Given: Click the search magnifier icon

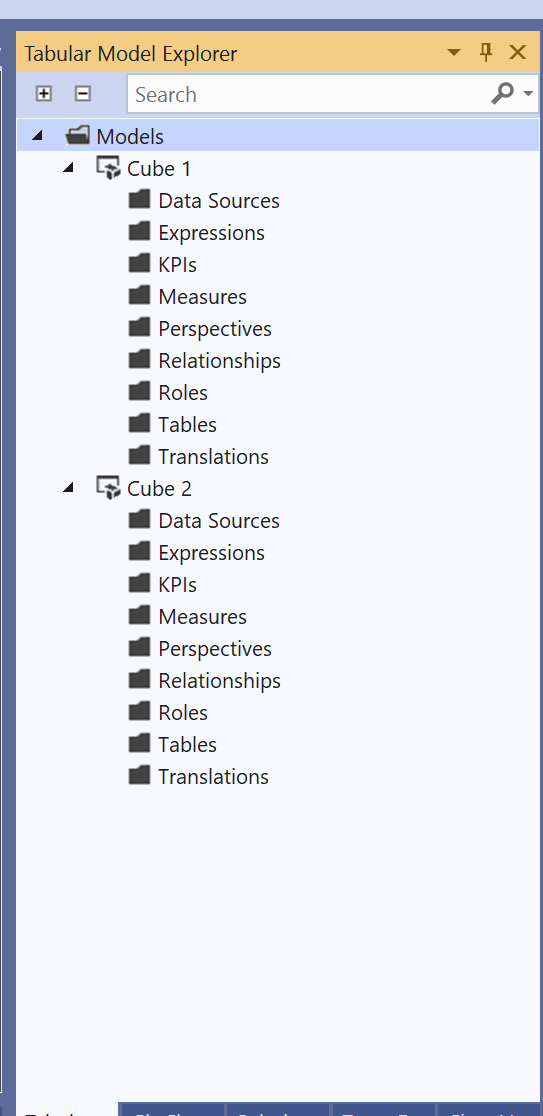Looking at the screenshot, I should click(502, 93).
